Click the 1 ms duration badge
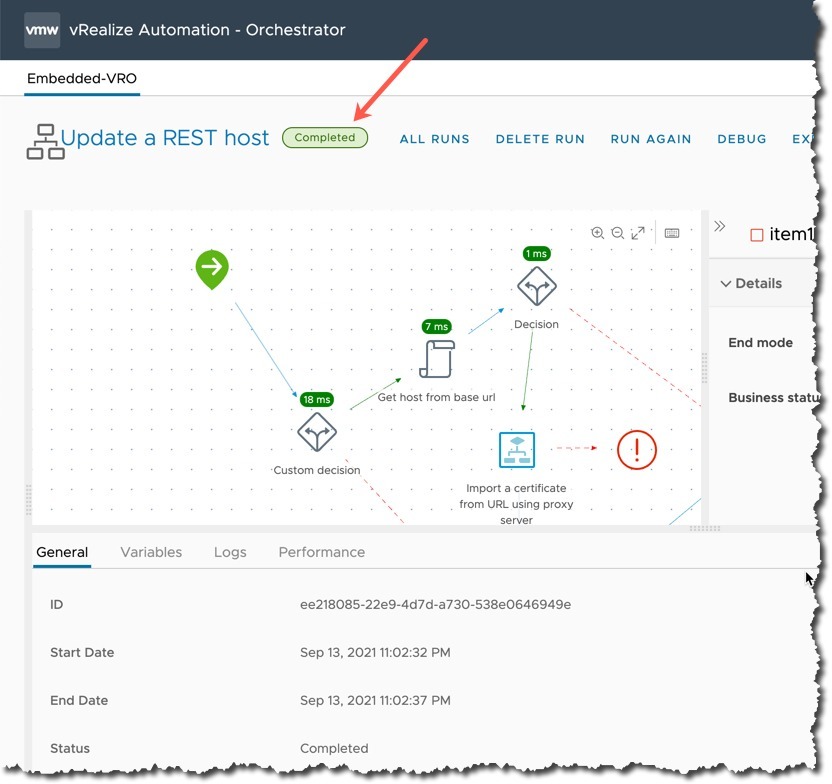The image size is (832, 784). (536, 254)
